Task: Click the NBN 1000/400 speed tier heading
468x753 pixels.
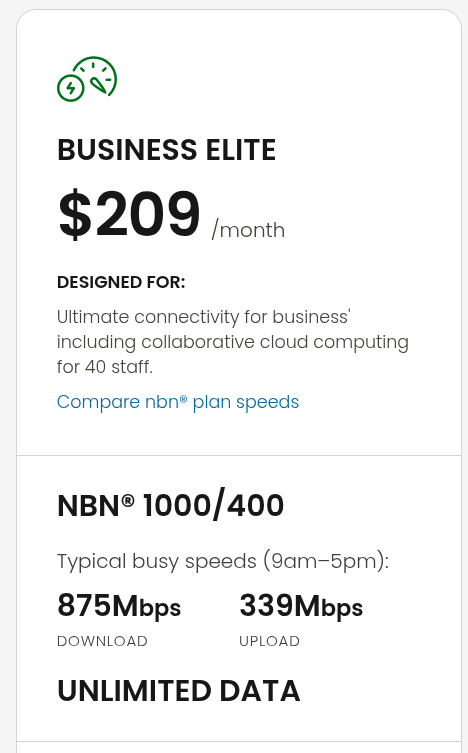Action: pos(170,505)
